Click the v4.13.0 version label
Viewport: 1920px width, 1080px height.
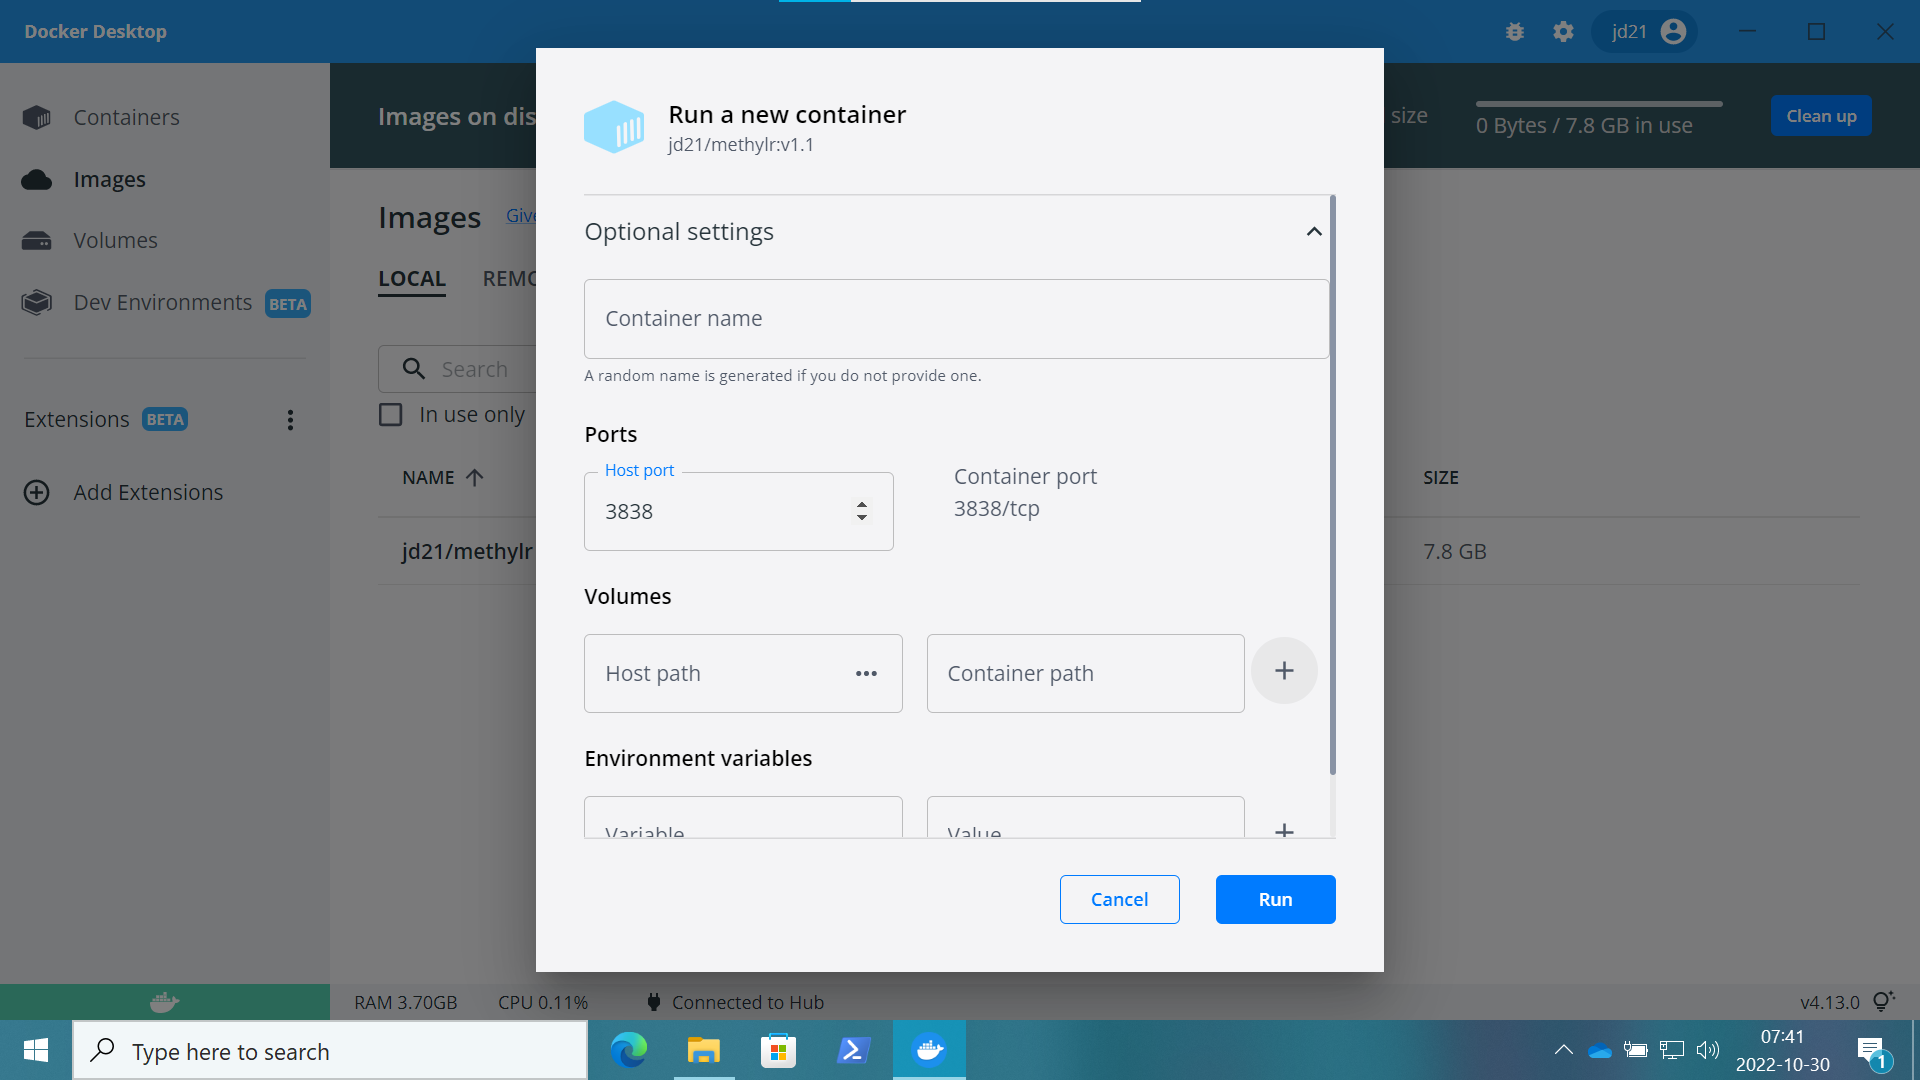pyautogui.click(x=1829, y=1002)
